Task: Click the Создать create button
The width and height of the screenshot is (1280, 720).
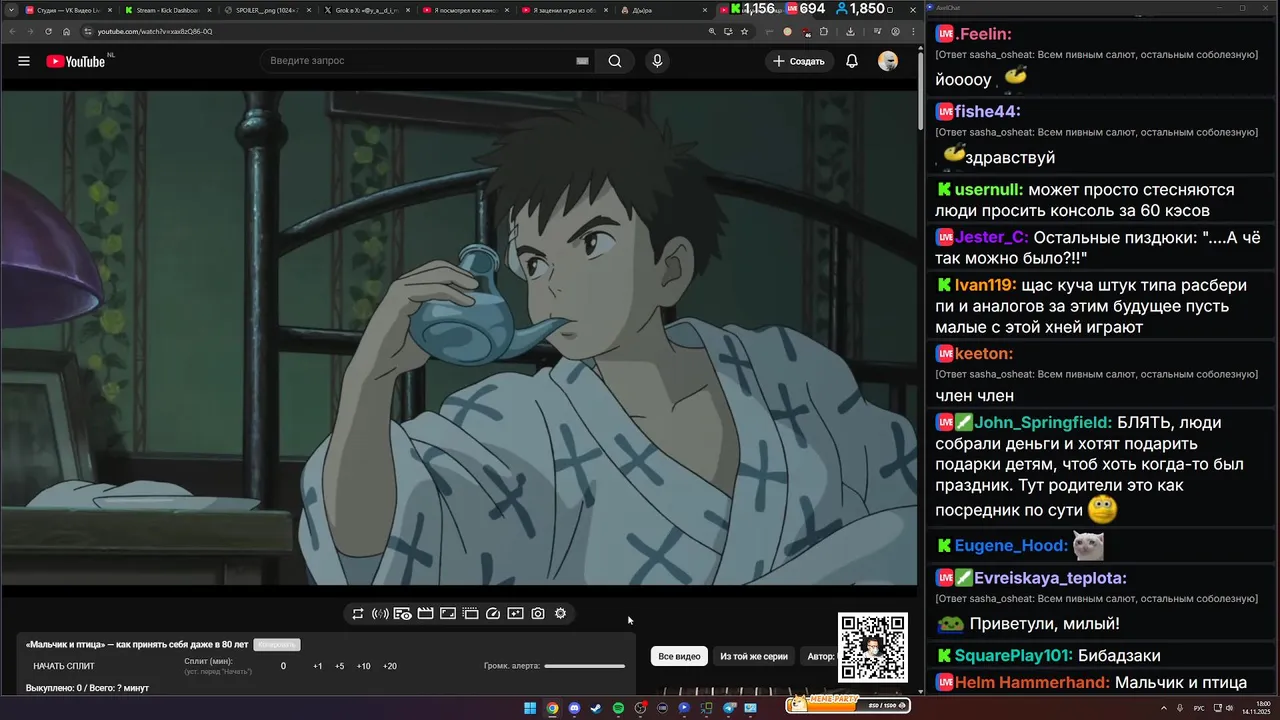Action: (x=800, y=61)
